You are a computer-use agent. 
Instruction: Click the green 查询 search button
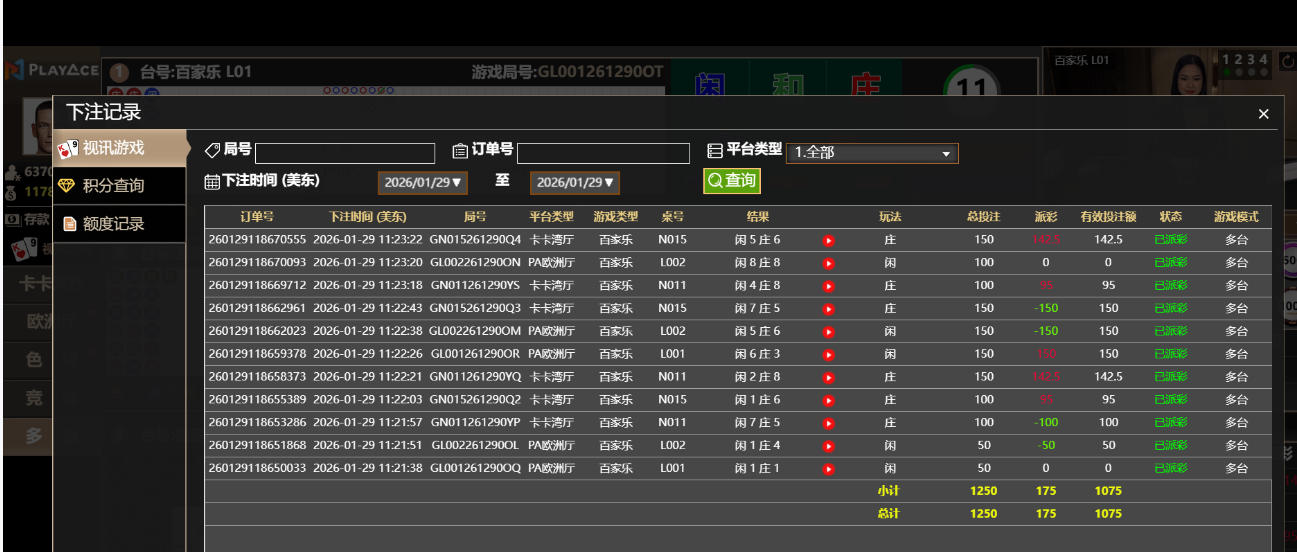[x=731, y=181]
